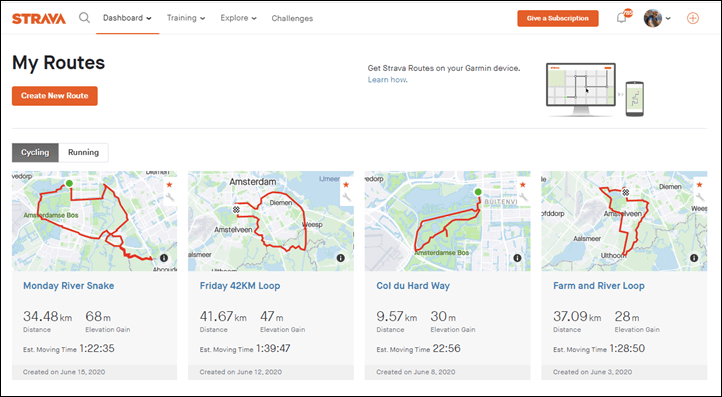Open the Col du Hard Way route title
Screen dimensions: 722x397
[413, 286]
